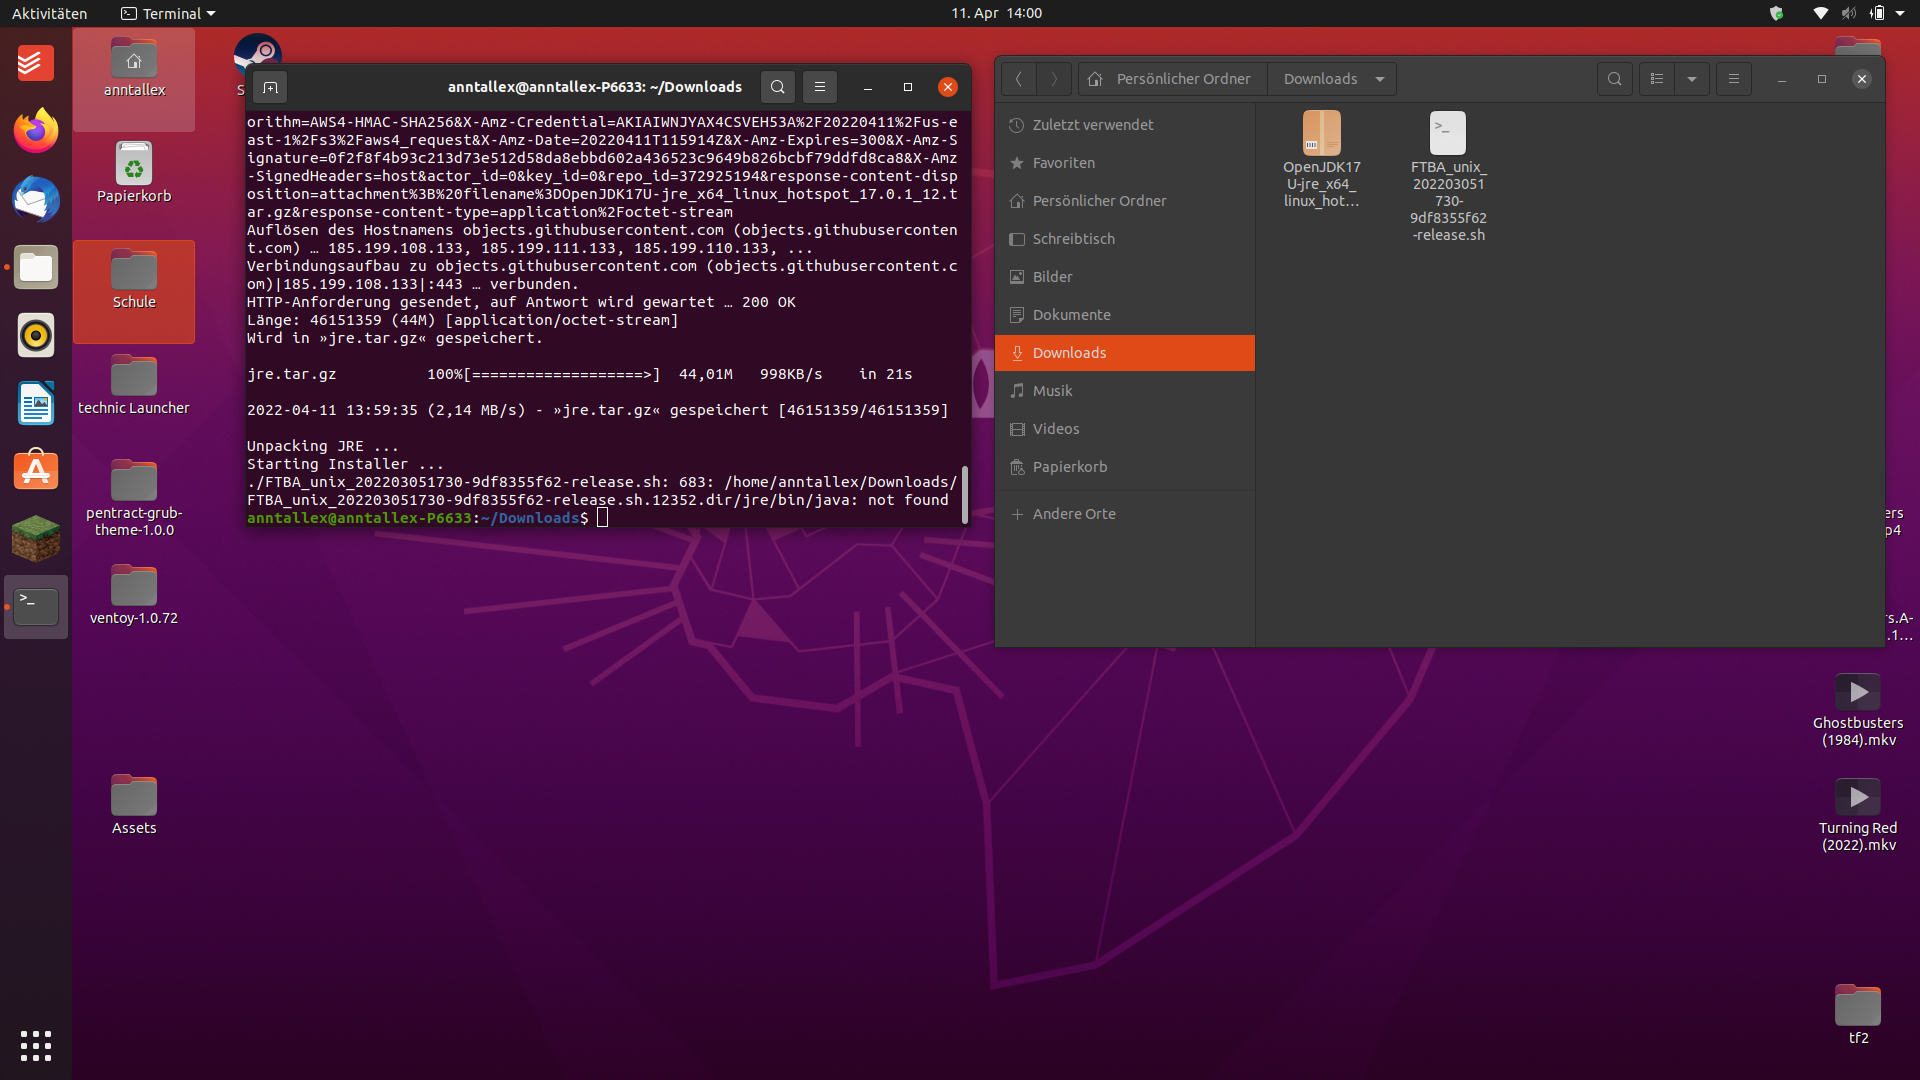
Task: Open the Wi-Fi status icon
Action: point(1820,13)
